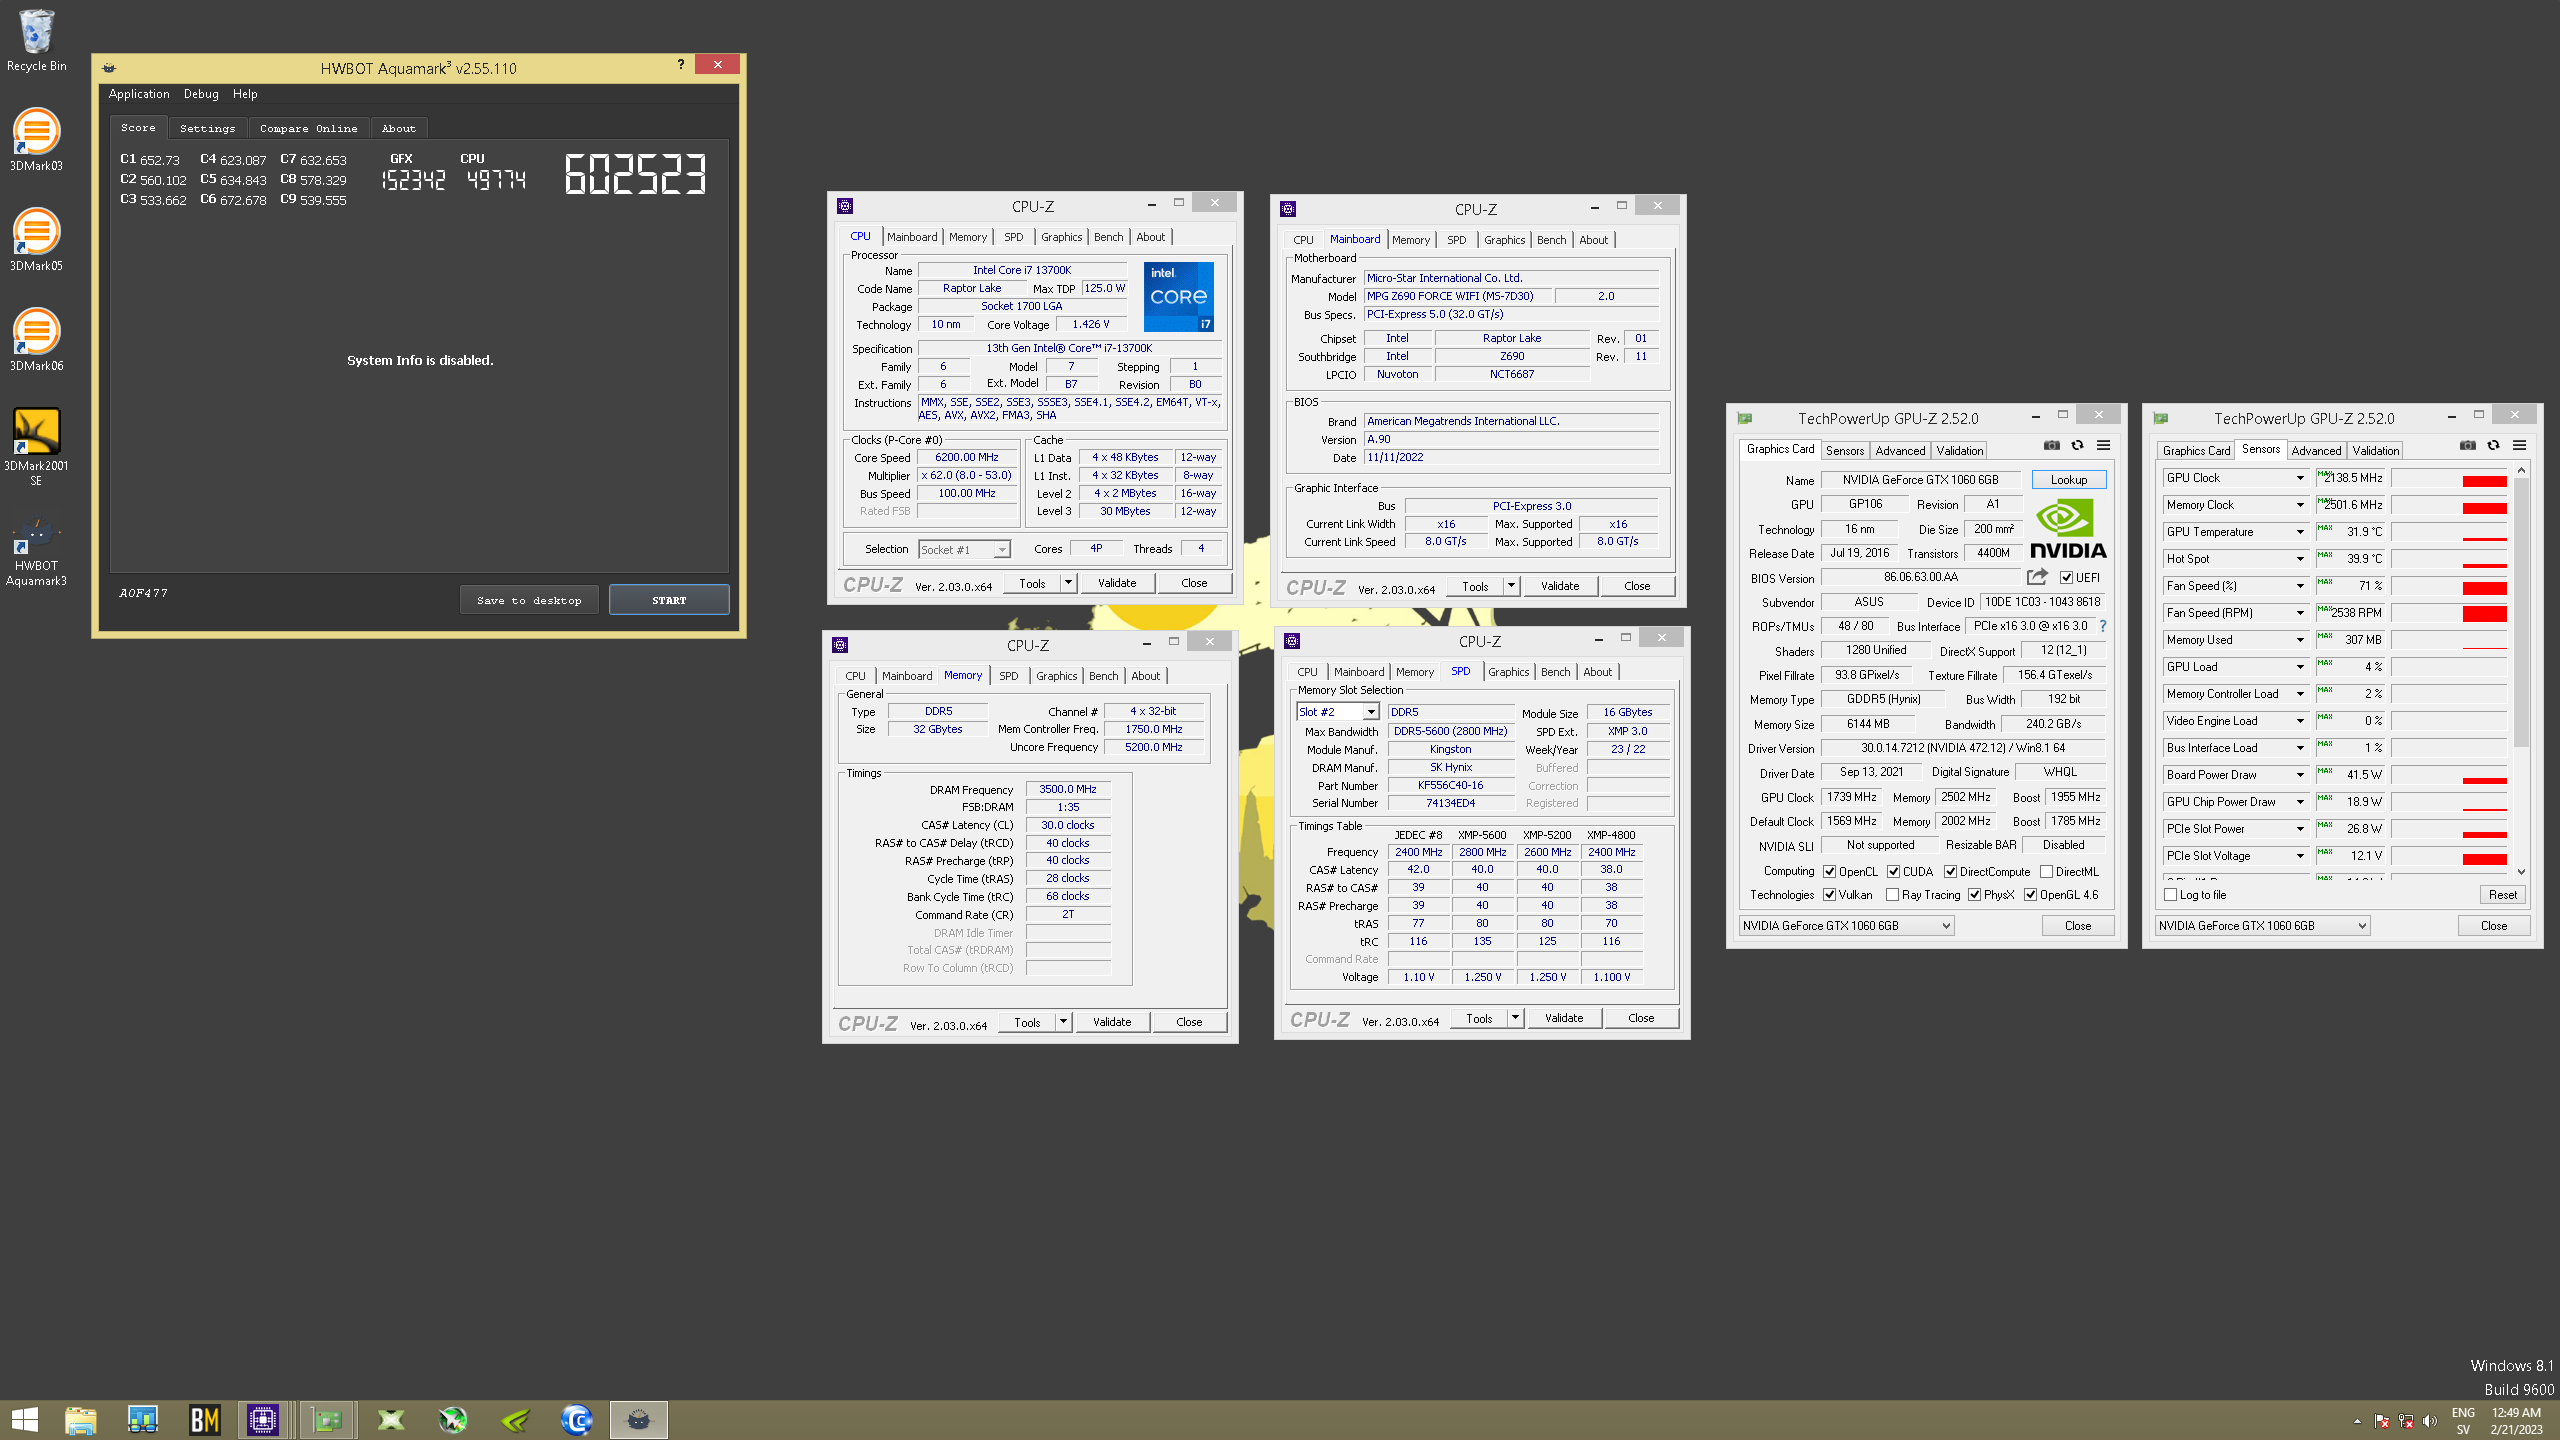Open the BM application on the taskbar
This screenshot has height=1440, width=2560.
click(204, 1419)
